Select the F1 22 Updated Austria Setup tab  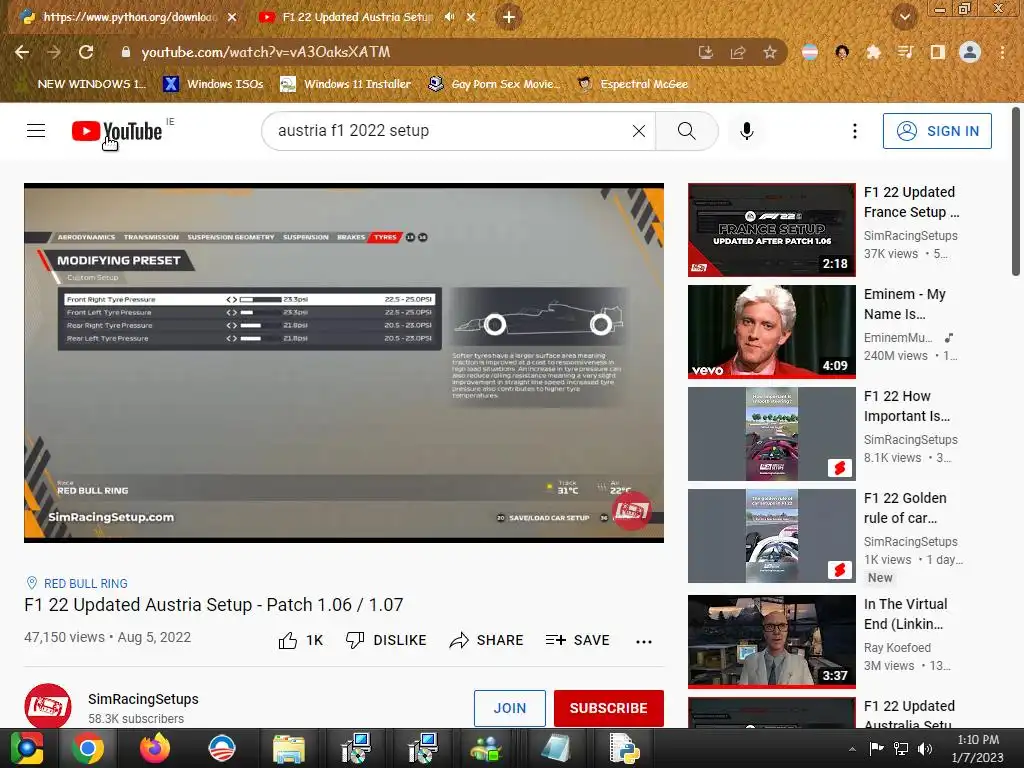358,17
